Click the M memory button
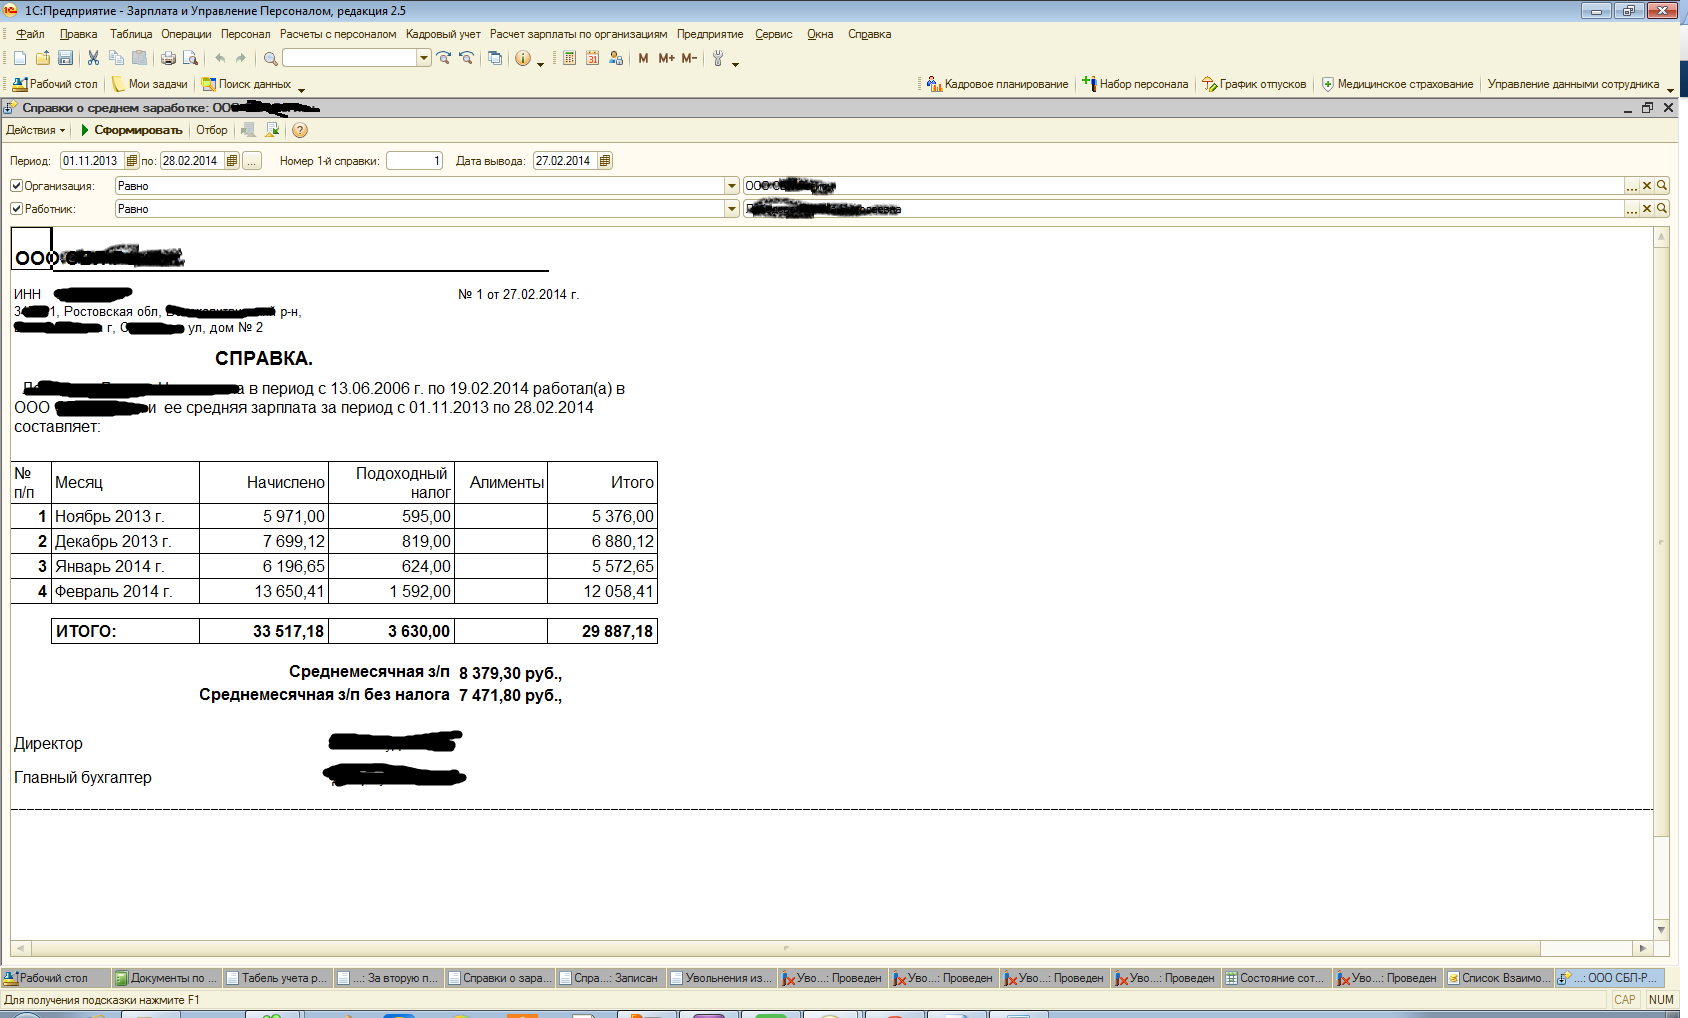The width and height of the screenshot is (1688, 1018). 643,58
